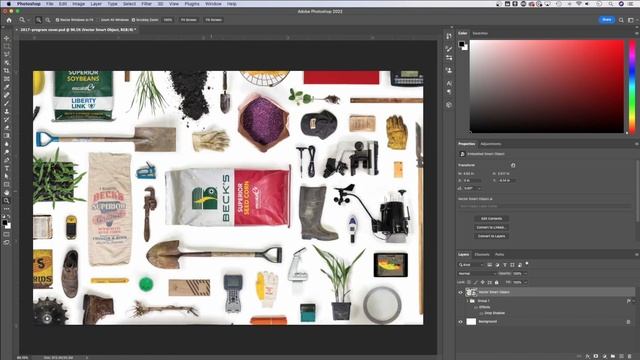Viewport: 640px width, 360px height.
Task: Select the History Brush tool
Action: 7,120
